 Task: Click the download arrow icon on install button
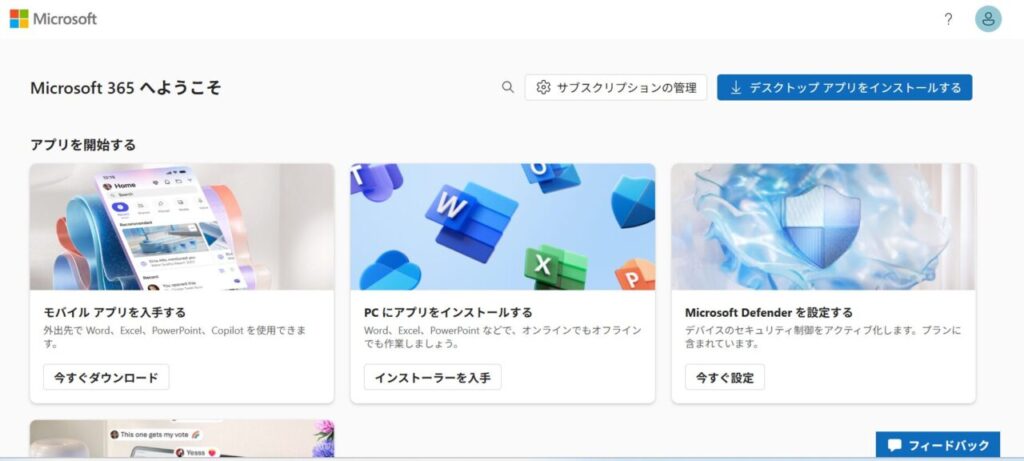[x=735, y=87]
